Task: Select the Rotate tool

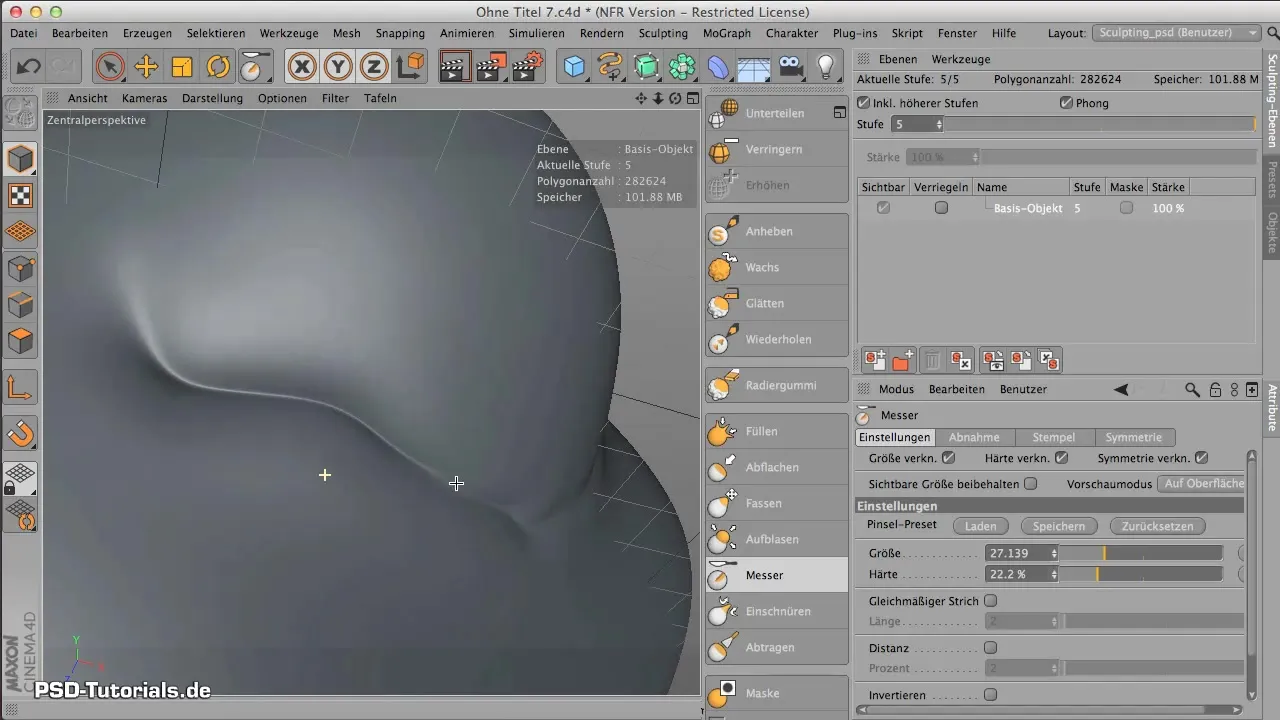Action: 218,68
